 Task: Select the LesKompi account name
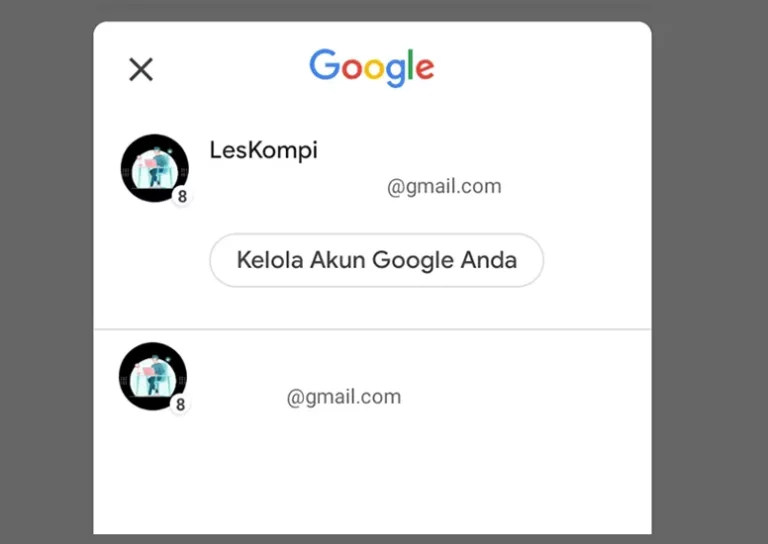(x=264, y=150)
